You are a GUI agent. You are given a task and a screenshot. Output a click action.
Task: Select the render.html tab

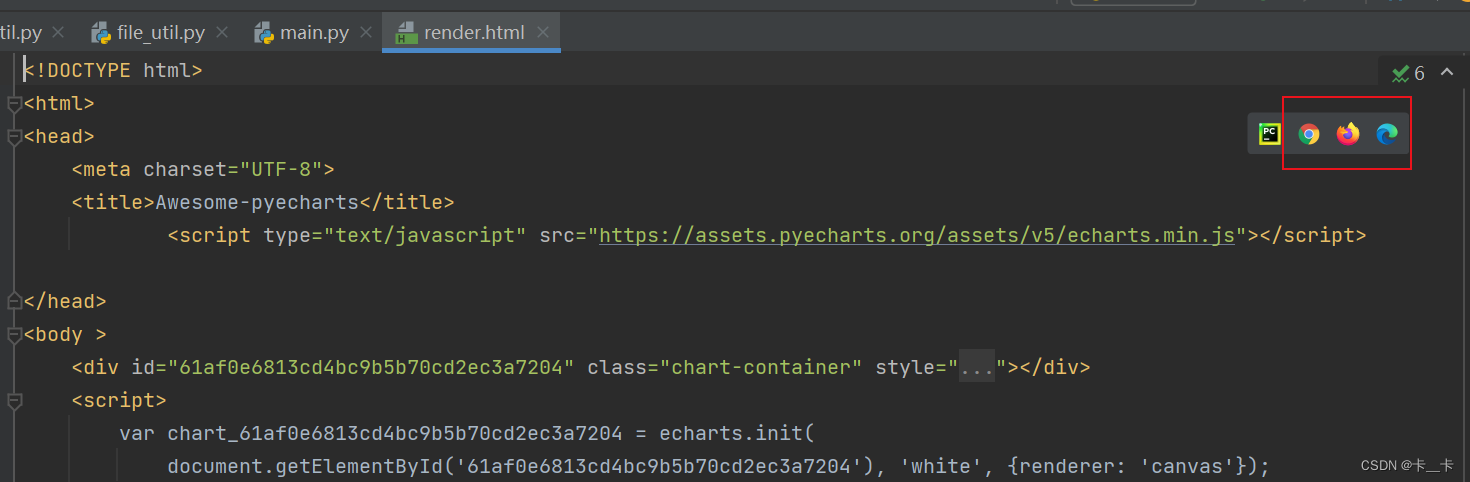[474, 33]
